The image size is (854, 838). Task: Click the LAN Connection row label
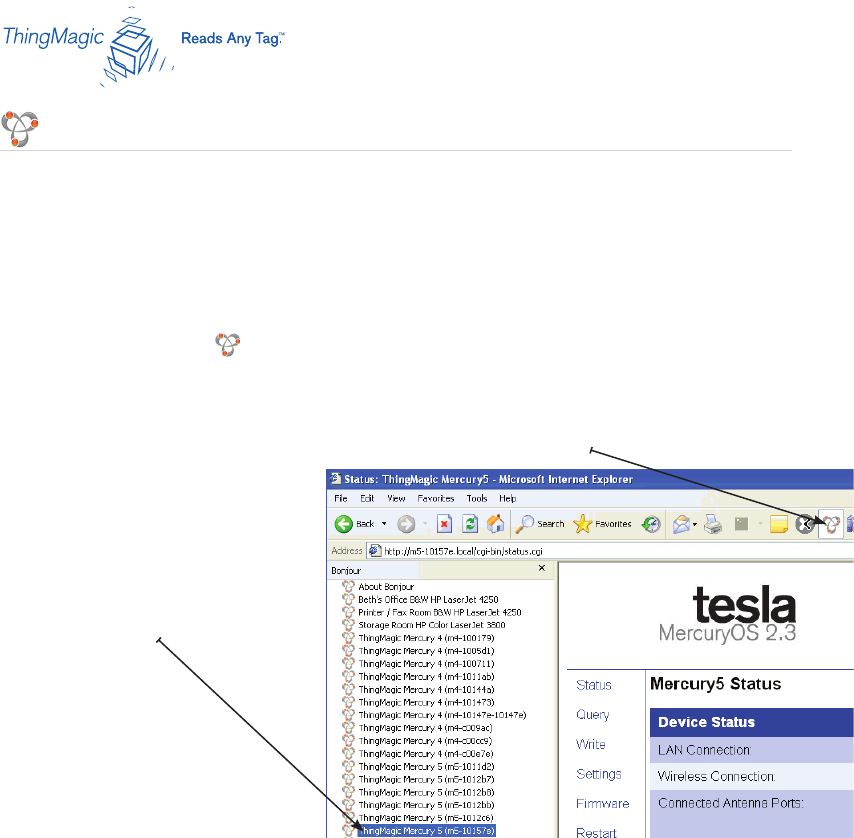704,750
